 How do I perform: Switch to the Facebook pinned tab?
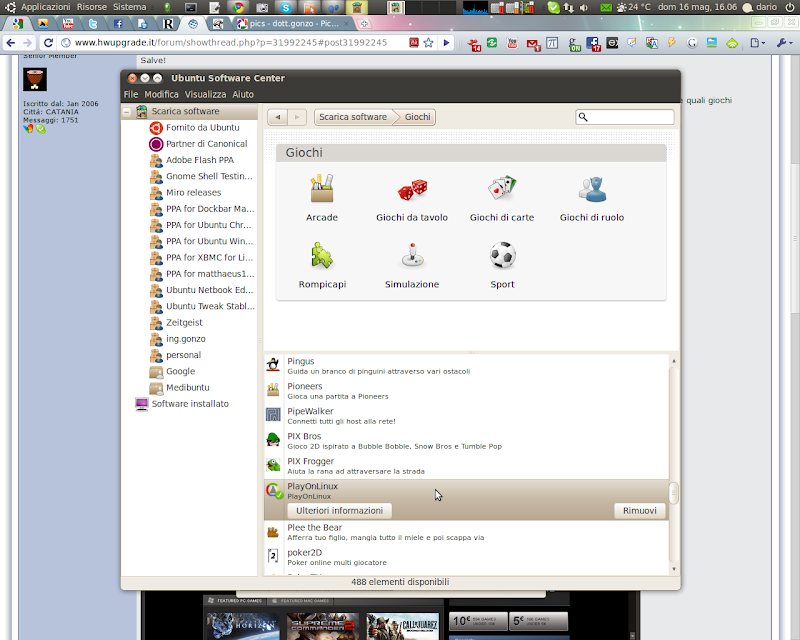tap(118, 23)
